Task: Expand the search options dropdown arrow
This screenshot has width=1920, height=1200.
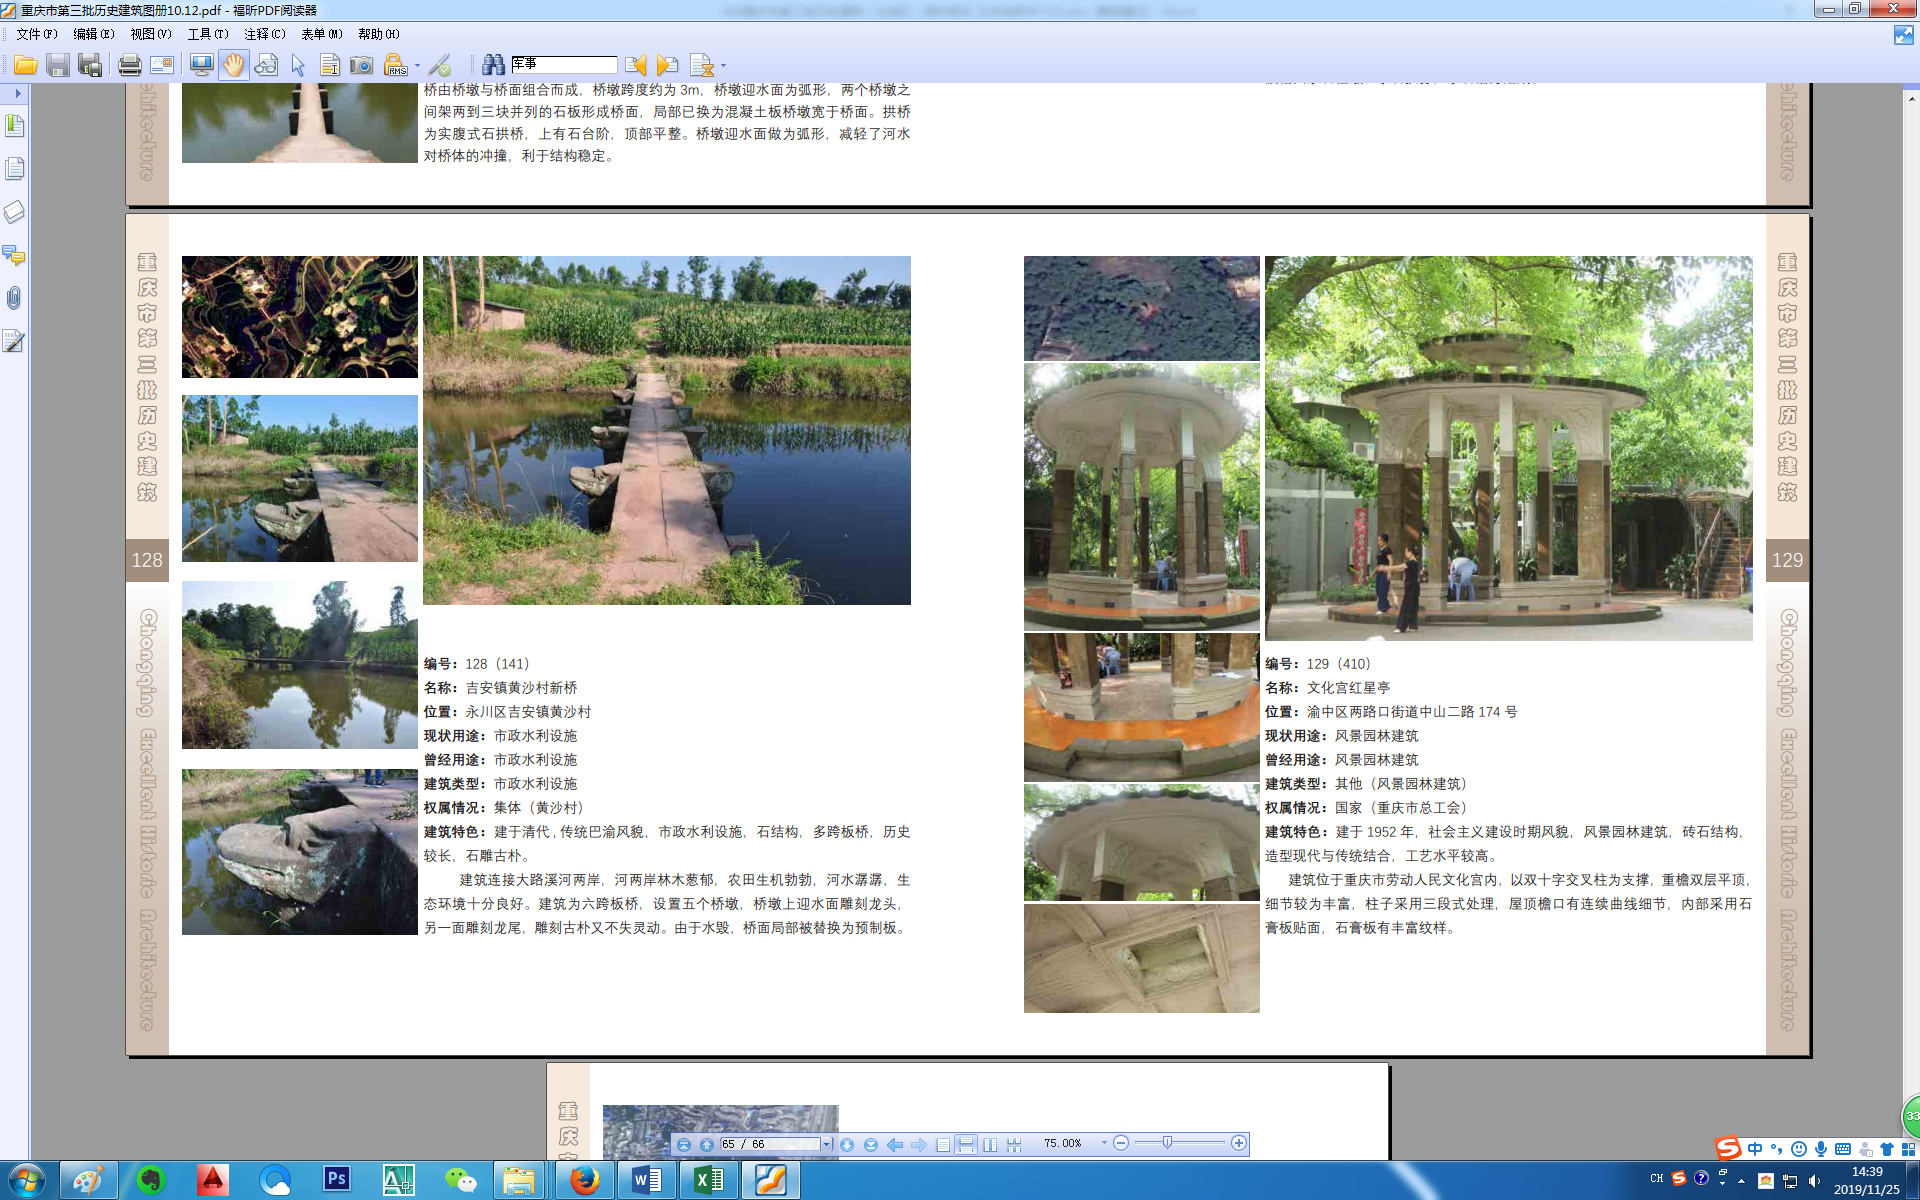Action: point(723,66)
